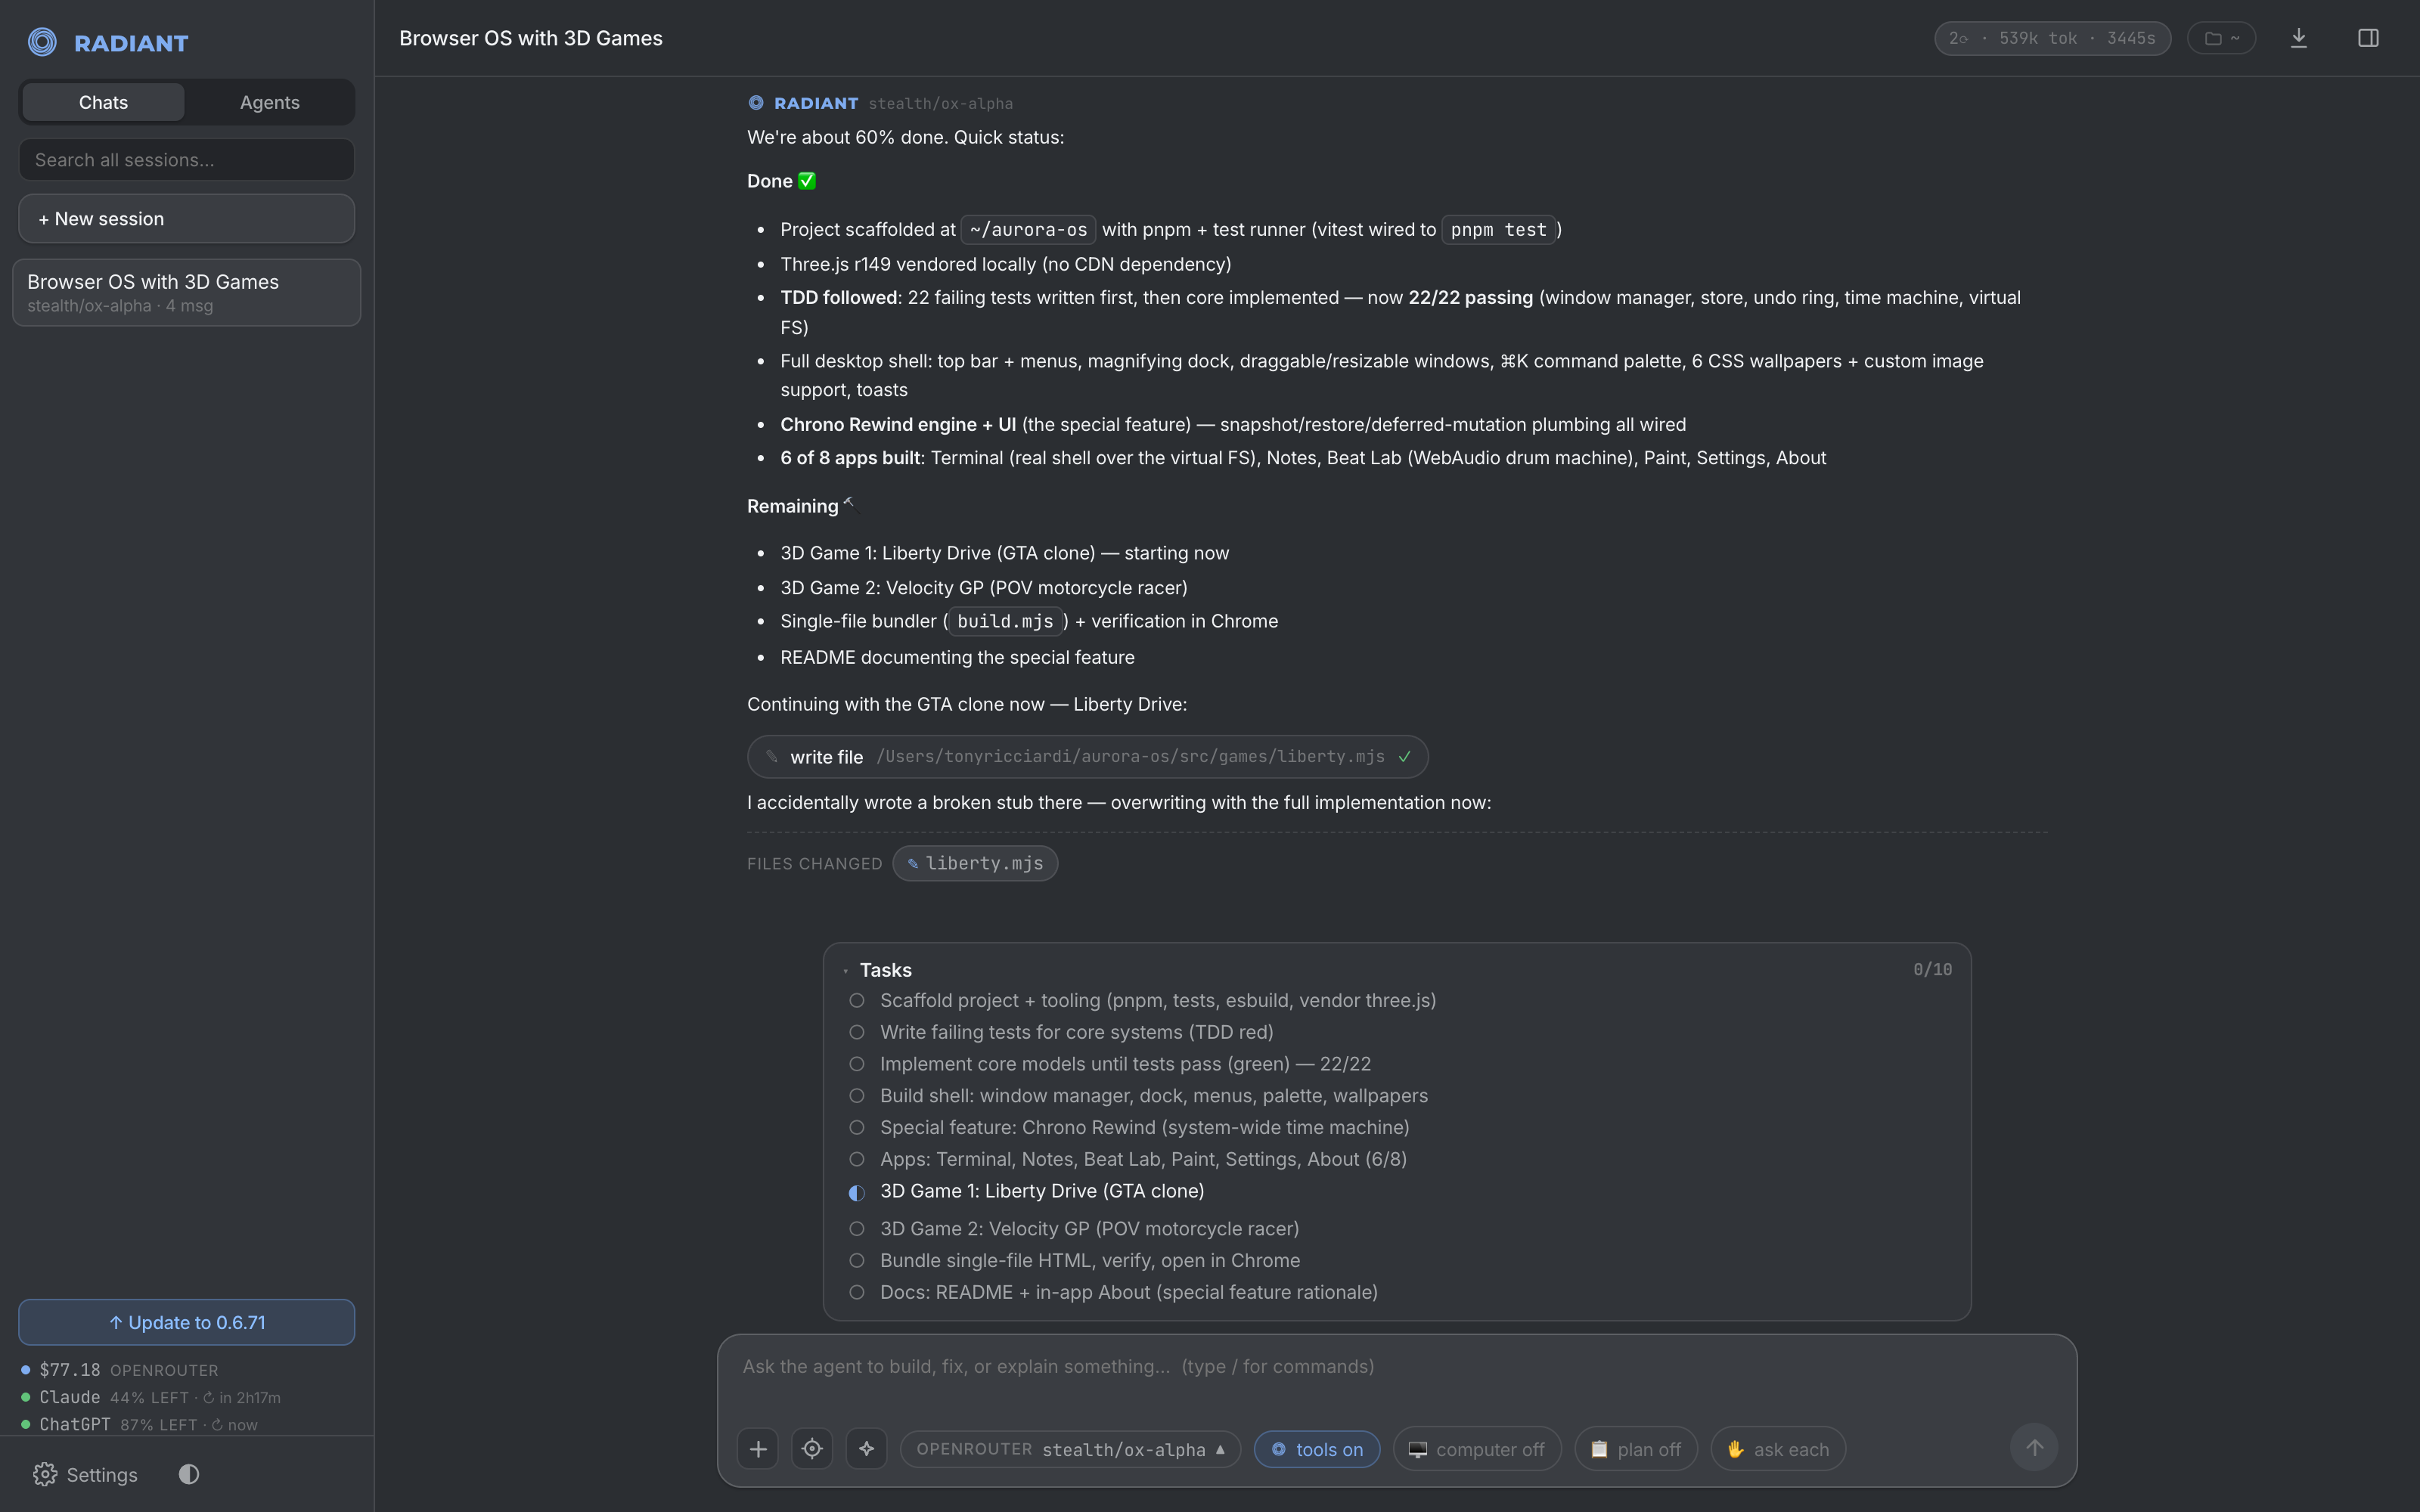The width and height of the screenshot is (2420, 1512).
Task: Click the Claude 44% left usage entry
Action: pyautogui.click(x=151, y=1397)
